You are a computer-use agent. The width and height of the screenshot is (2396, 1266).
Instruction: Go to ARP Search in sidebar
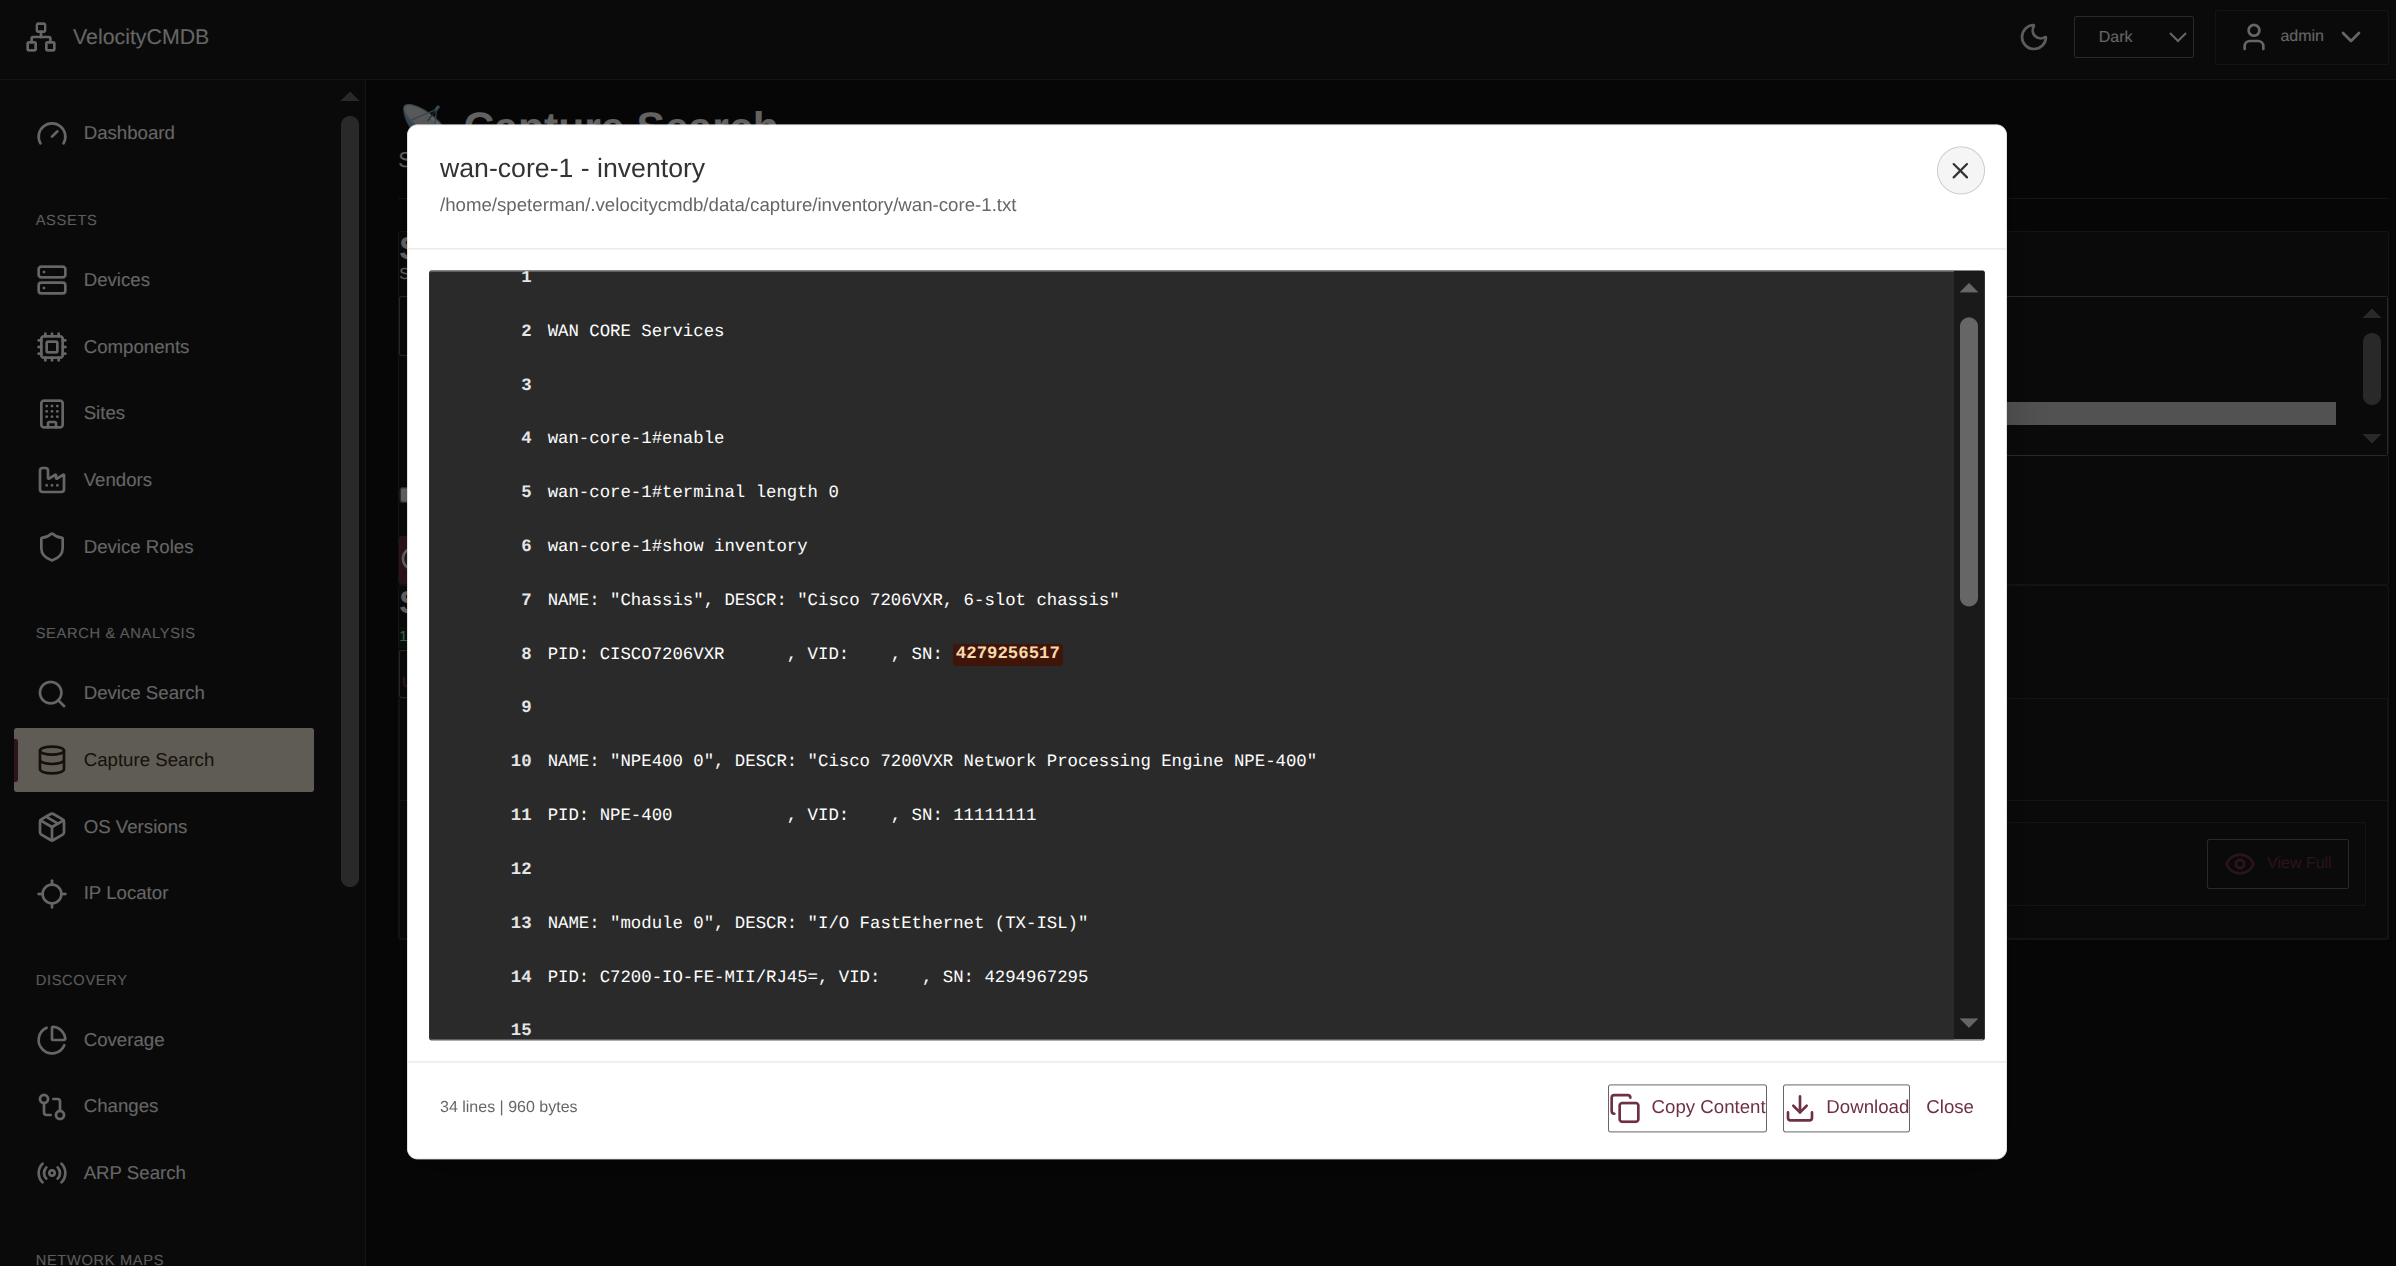pos(134,1173)
